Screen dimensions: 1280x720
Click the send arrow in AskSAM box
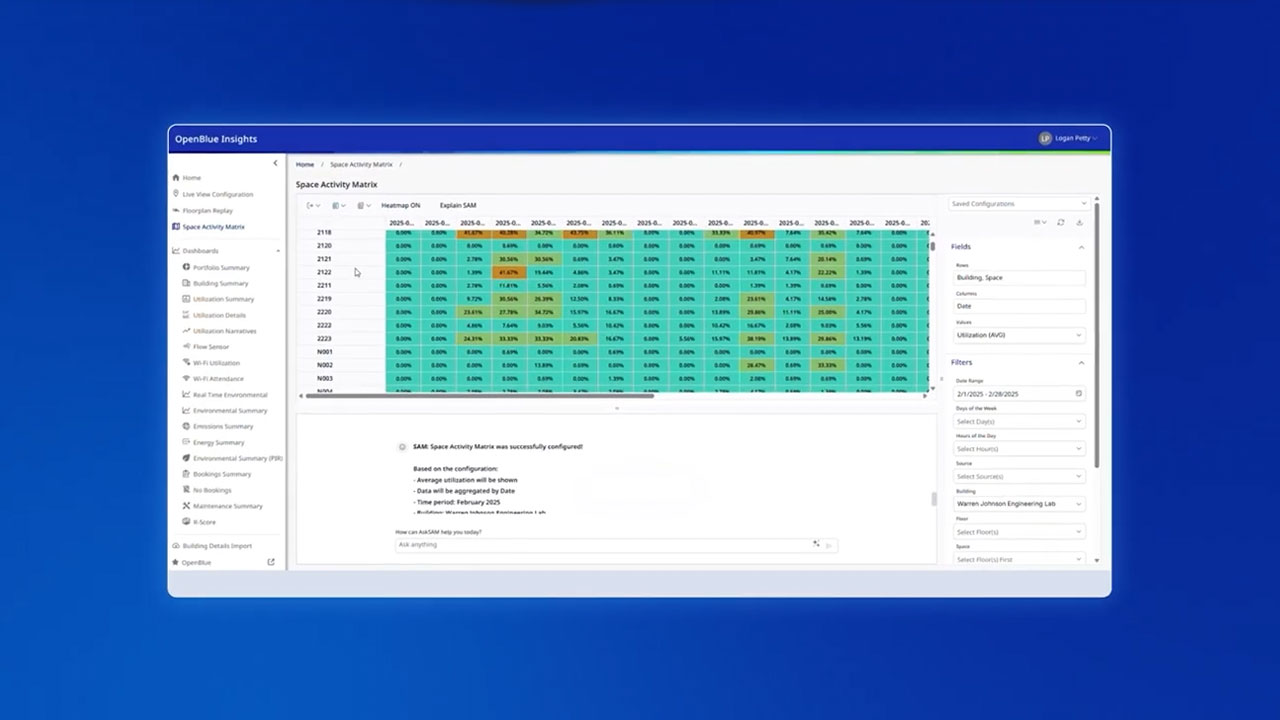[829, 545]
